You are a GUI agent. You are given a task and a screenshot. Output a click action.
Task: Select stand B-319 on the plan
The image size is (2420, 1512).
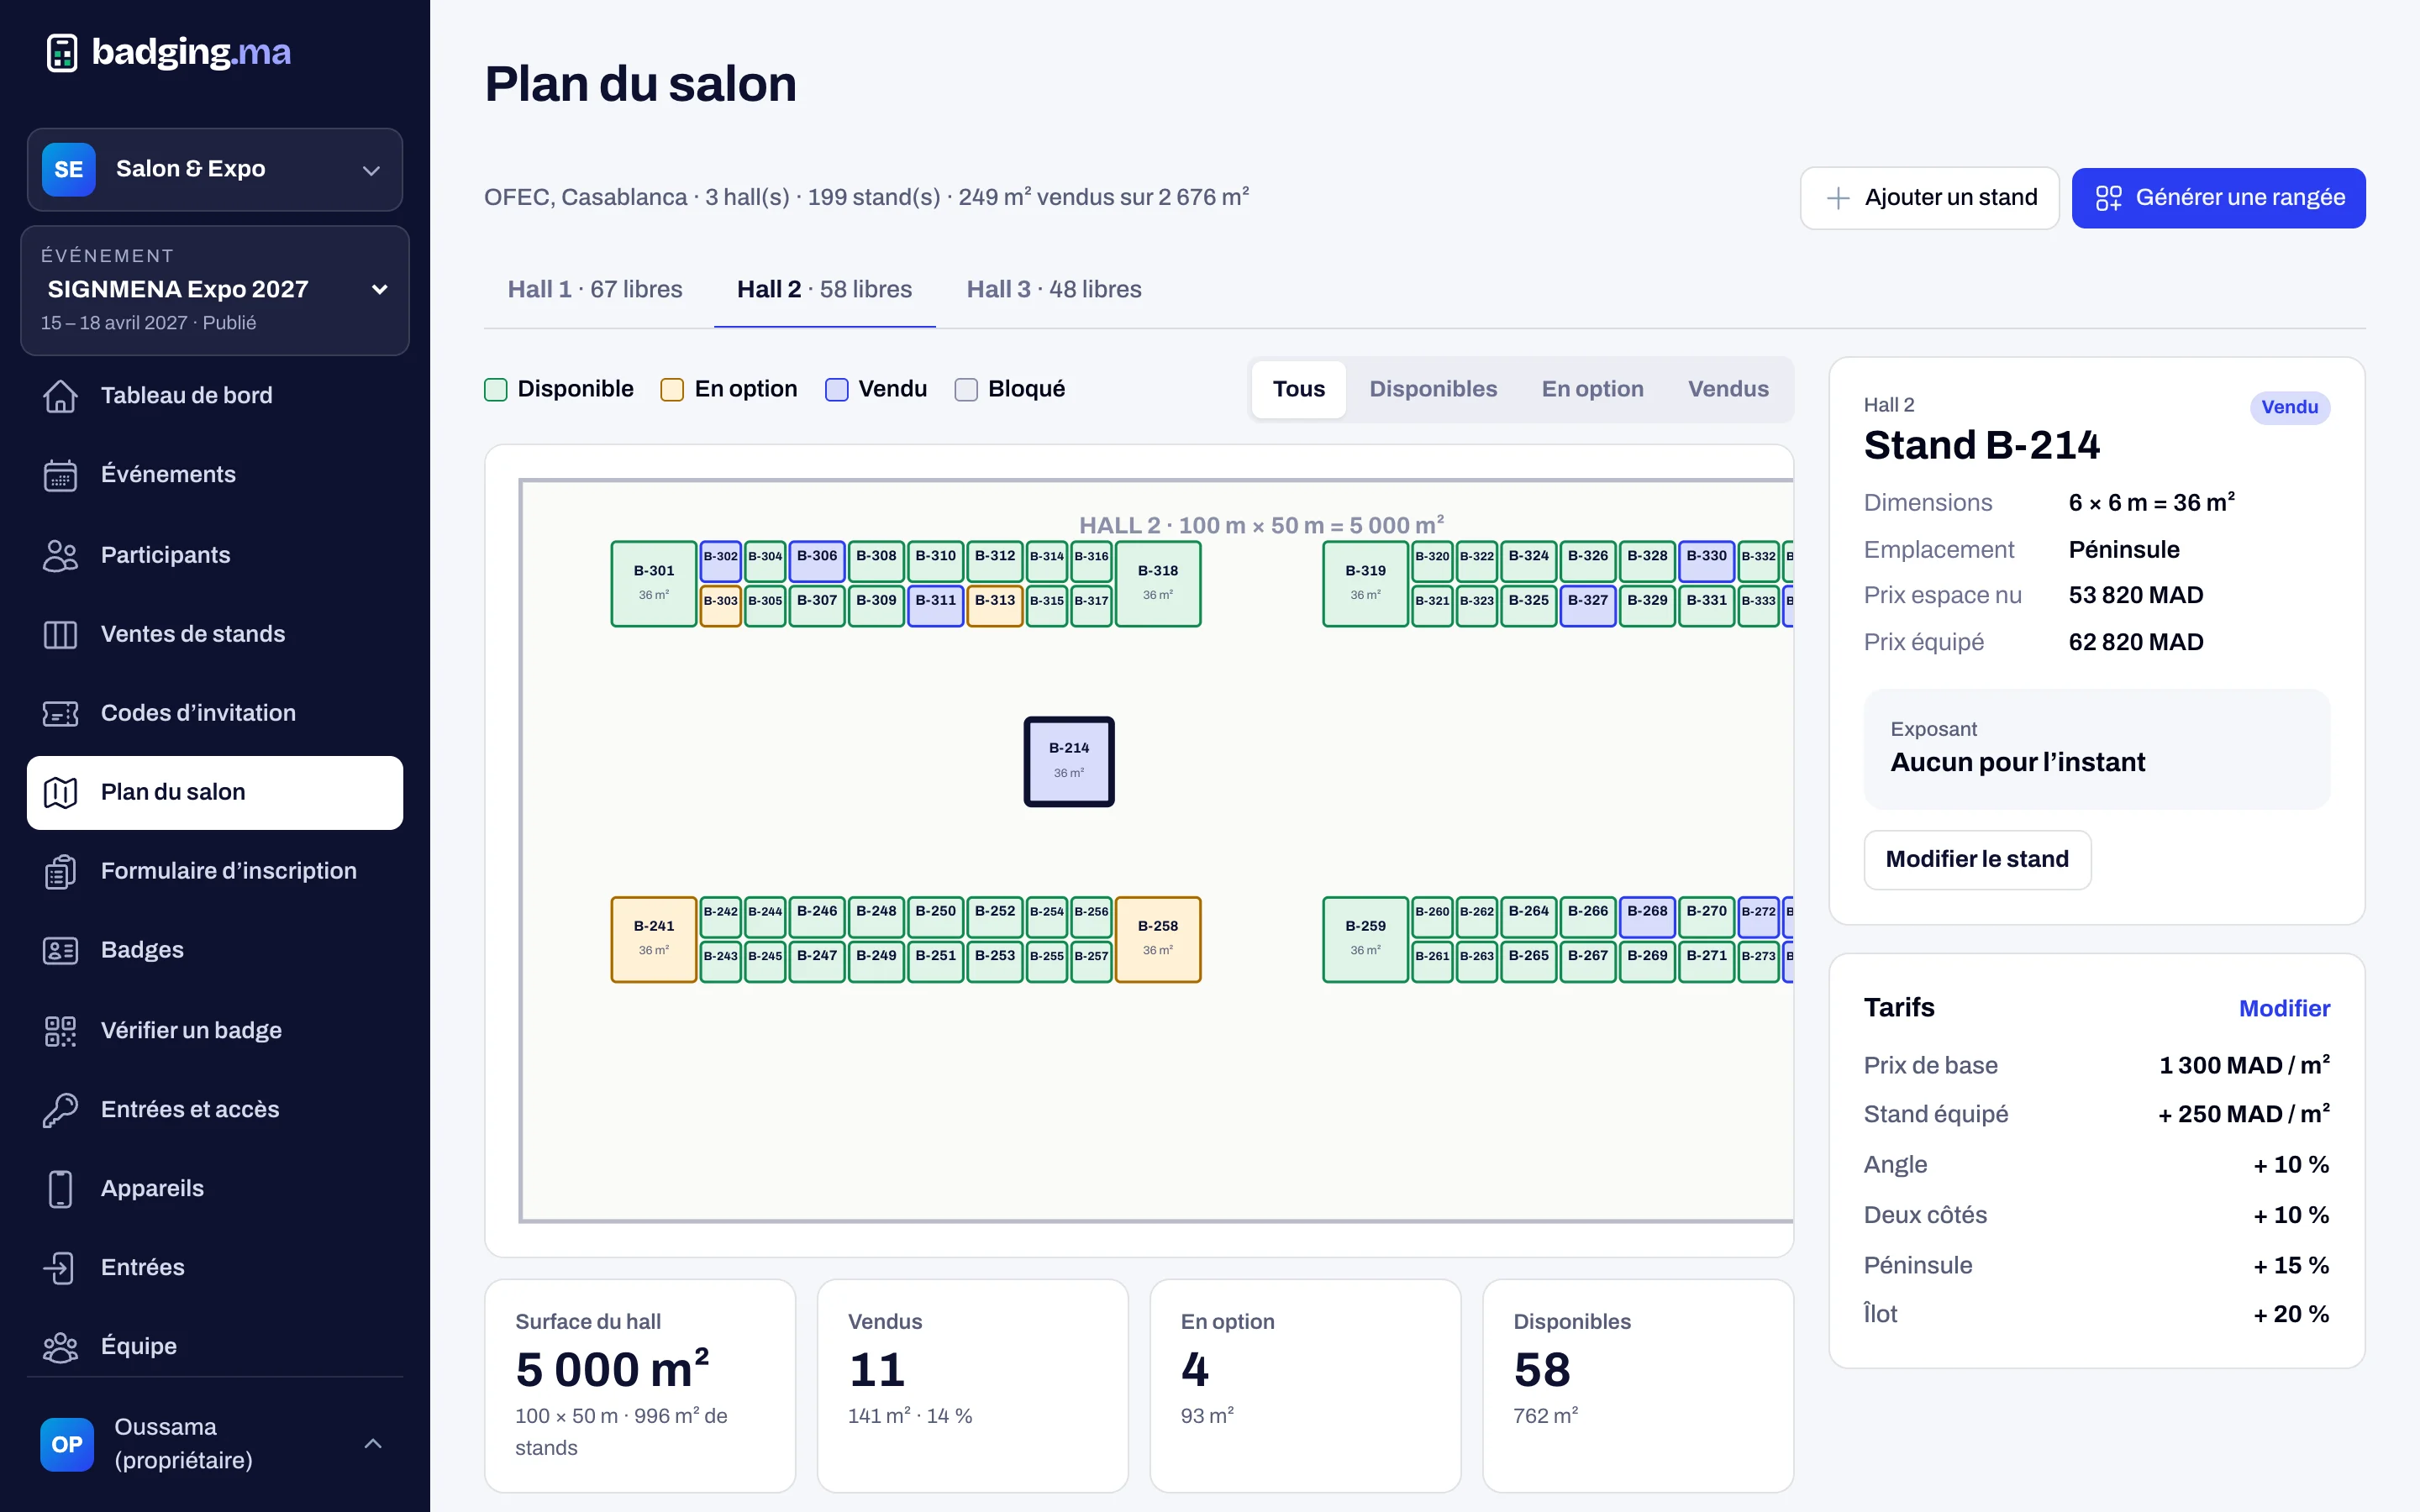point(1365,584)
